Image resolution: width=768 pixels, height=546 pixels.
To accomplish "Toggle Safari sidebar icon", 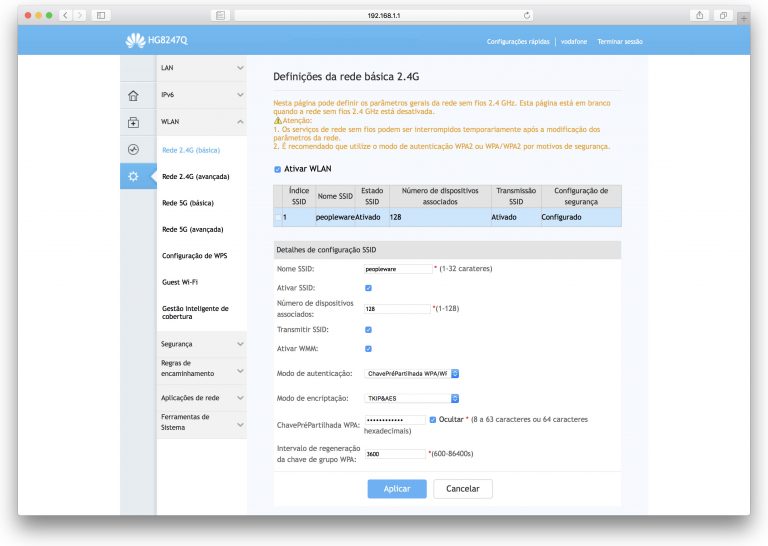I will pos(100,16).
